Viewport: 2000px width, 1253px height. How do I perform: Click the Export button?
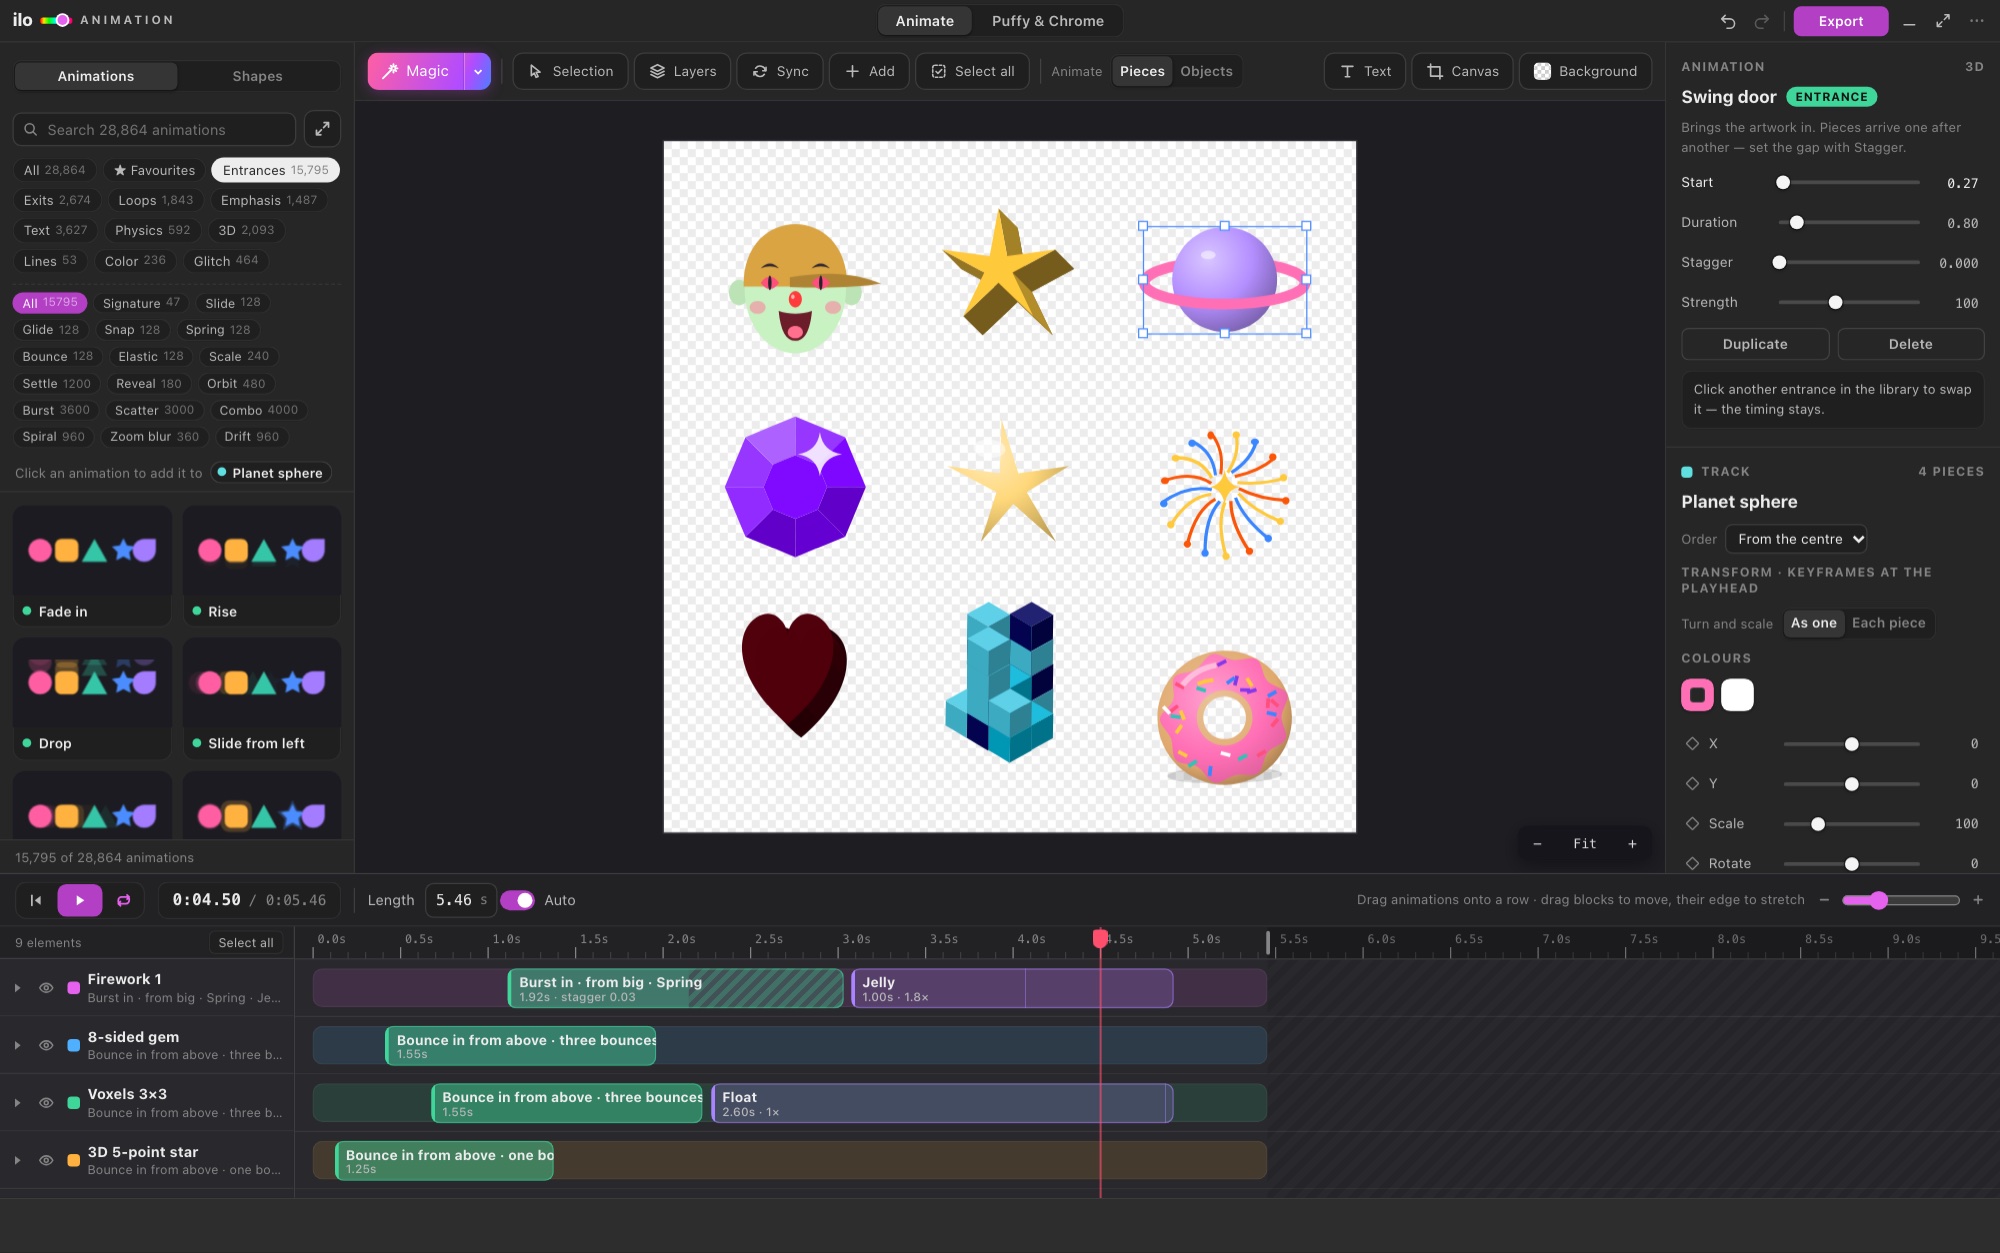(x=1841, y=21)
